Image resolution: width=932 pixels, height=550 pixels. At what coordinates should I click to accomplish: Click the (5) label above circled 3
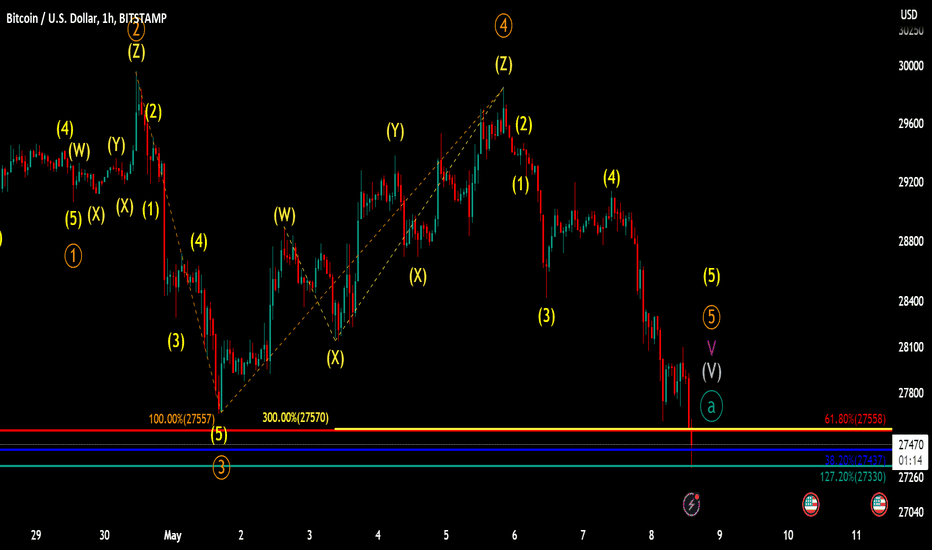(219, 435)
